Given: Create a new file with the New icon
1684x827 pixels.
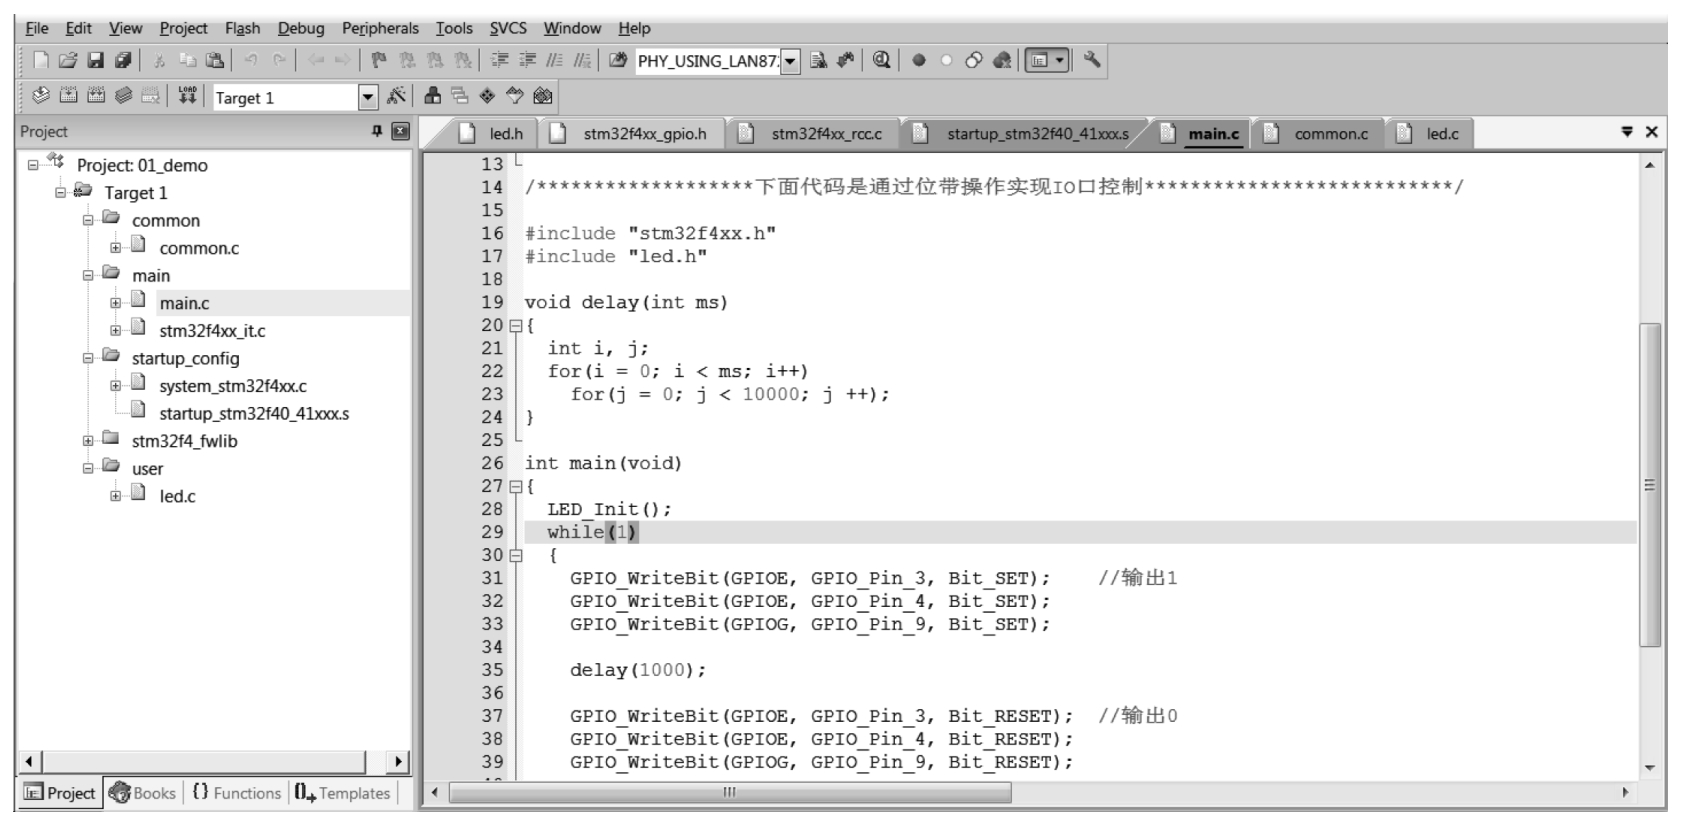Looking at the screenshot, I should 41,60.
